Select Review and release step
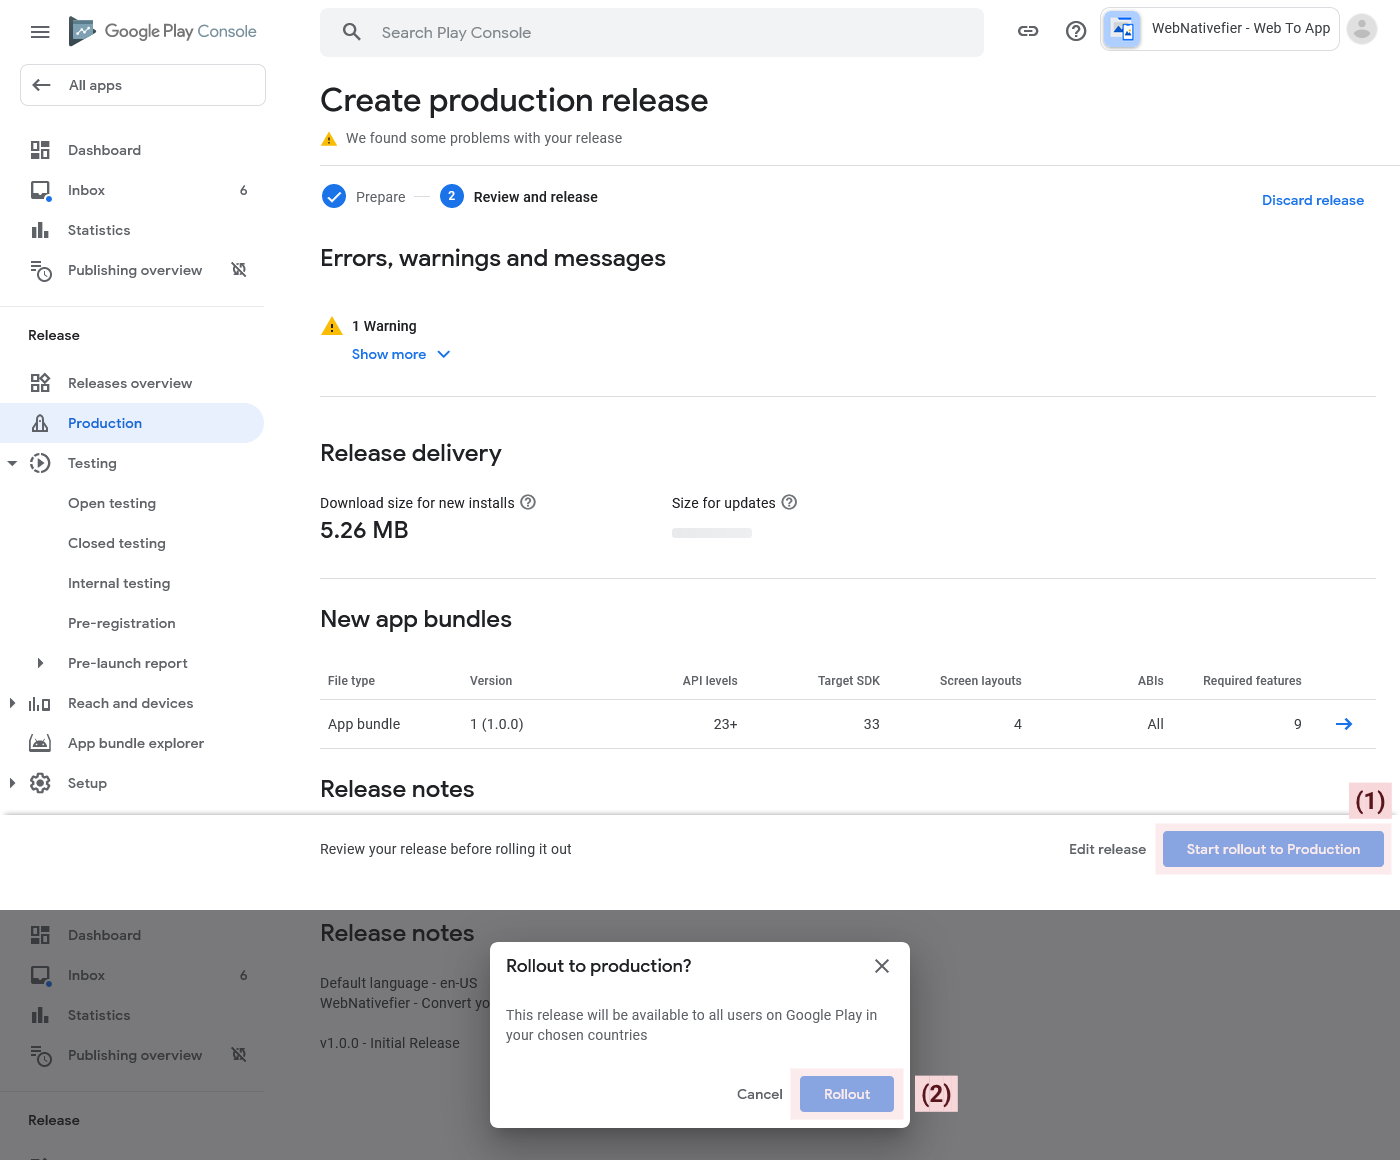 click(519, 197)
